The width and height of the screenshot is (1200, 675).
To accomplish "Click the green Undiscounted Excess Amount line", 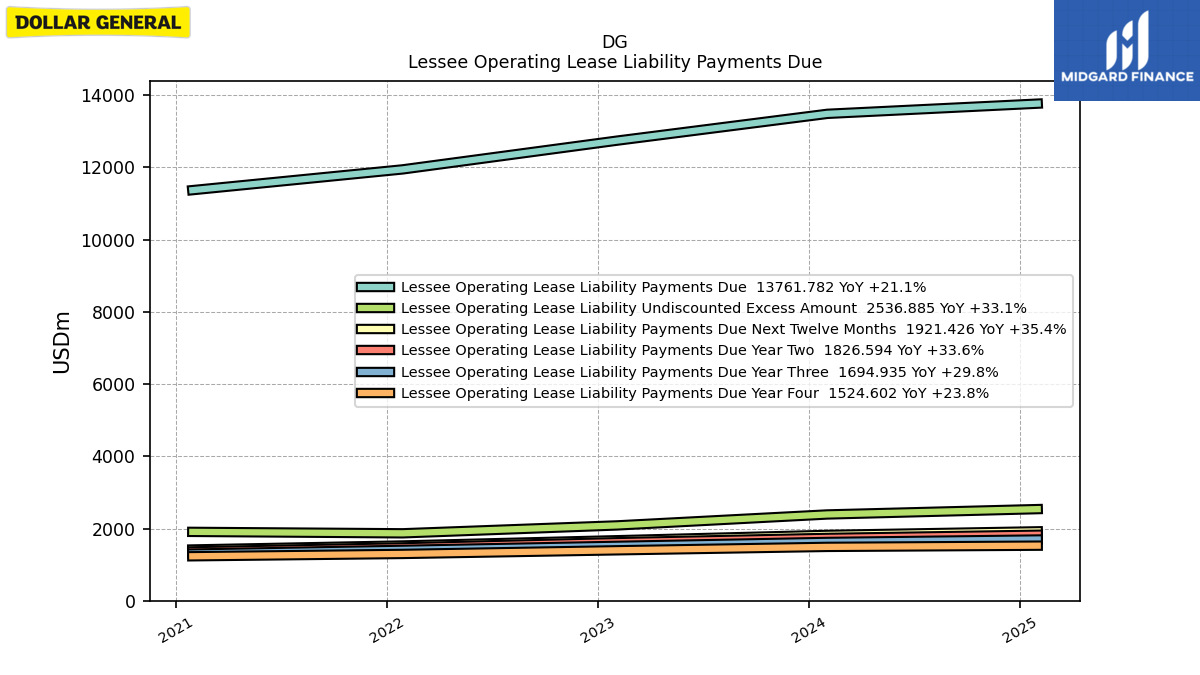I will click(615, 523).
